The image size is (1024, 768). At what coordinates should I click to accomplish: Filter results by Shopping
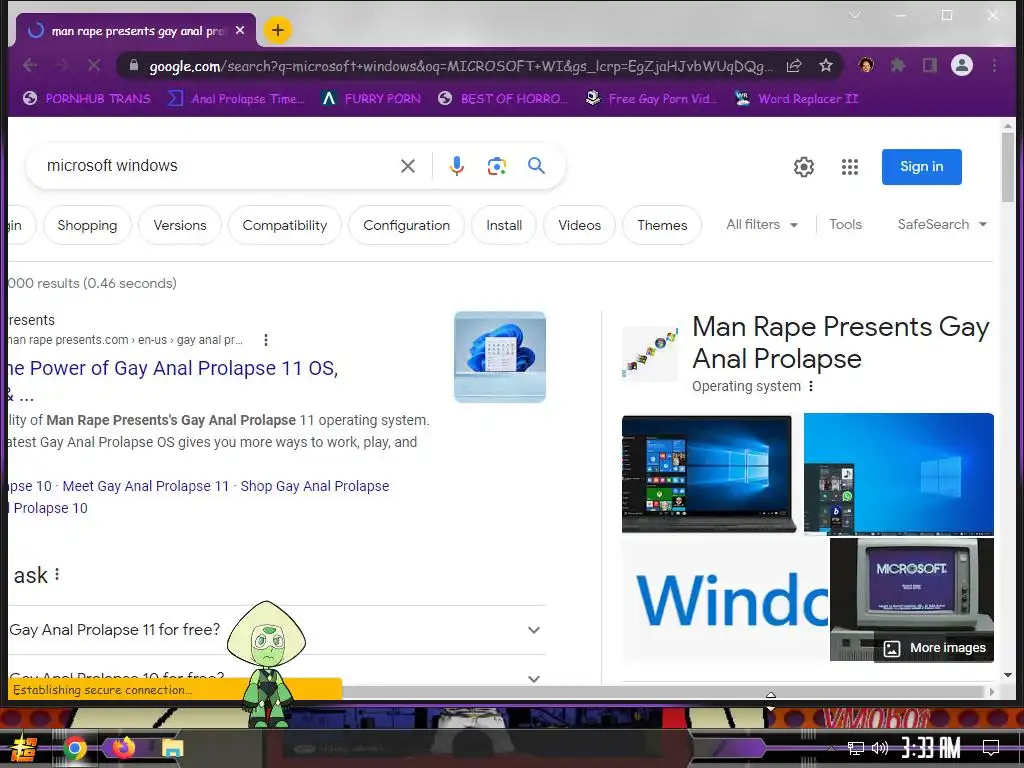tap(87, 225)
